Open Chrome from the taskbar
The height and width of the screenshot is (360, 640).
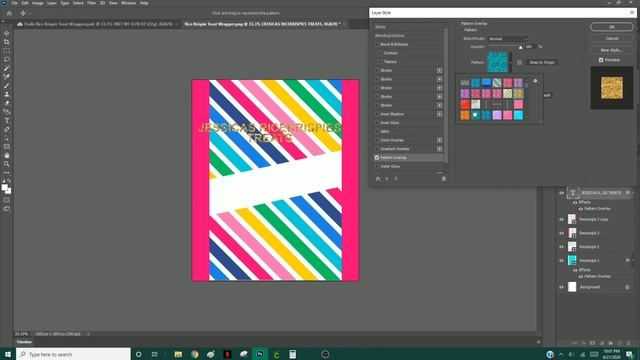[x=195, y=354]
